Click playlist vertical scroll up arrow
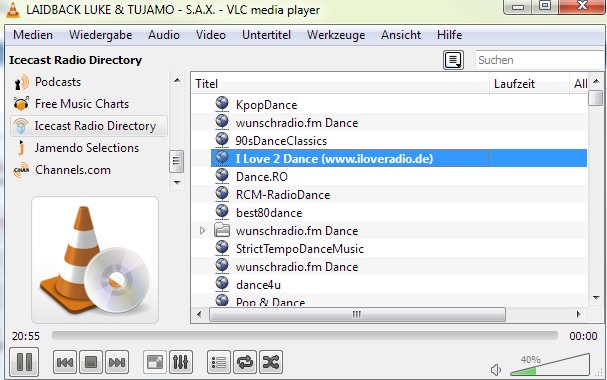Image resolution: width=607 pixels, height=380 pixels. click(596, 81)
